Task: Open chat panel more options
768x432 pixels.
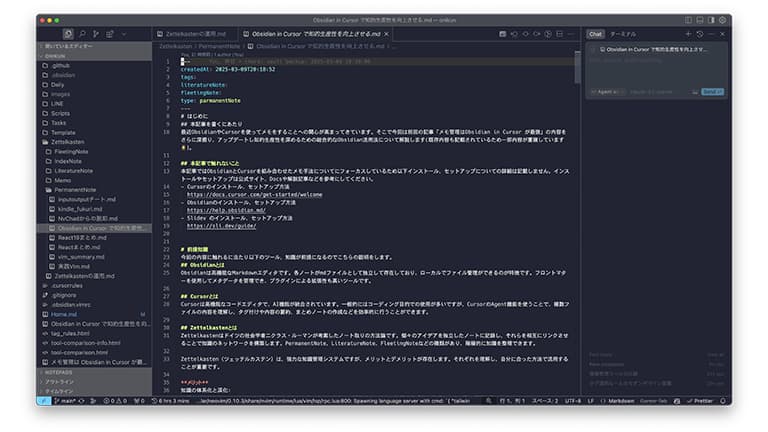Action: tap(711, 34)
